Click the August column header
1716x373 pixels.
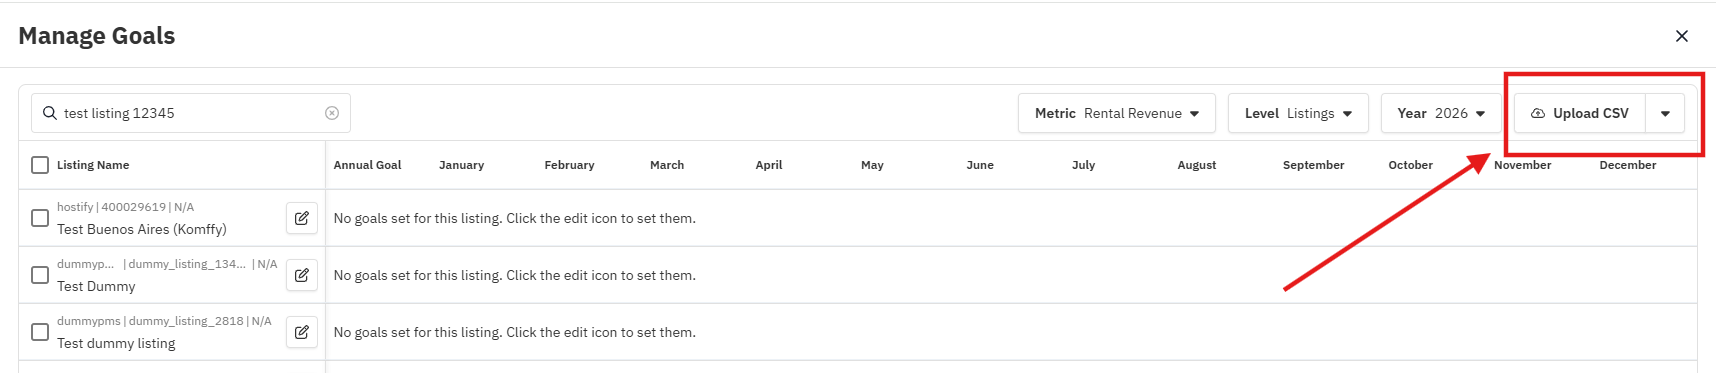tap(1197, 165)
